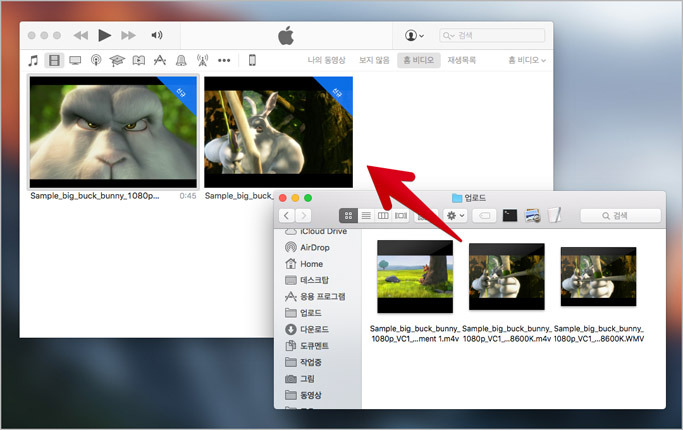Open 다운로드 in the Finder sidebar
The height and width of the screenshot is (430, 683).
(x=307, y=329)
